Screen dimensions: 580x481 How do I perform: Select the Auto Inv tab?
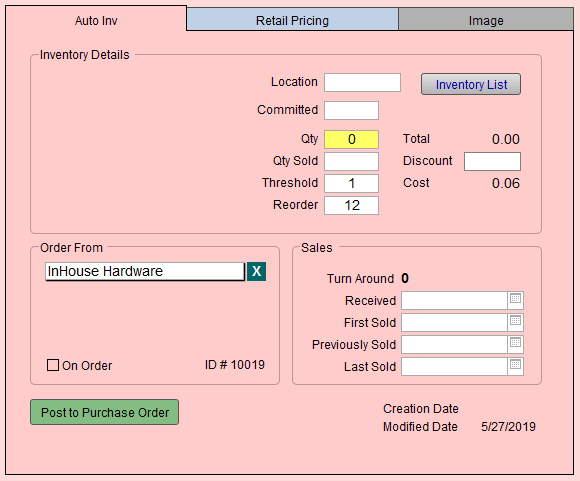tap(96, 20)
